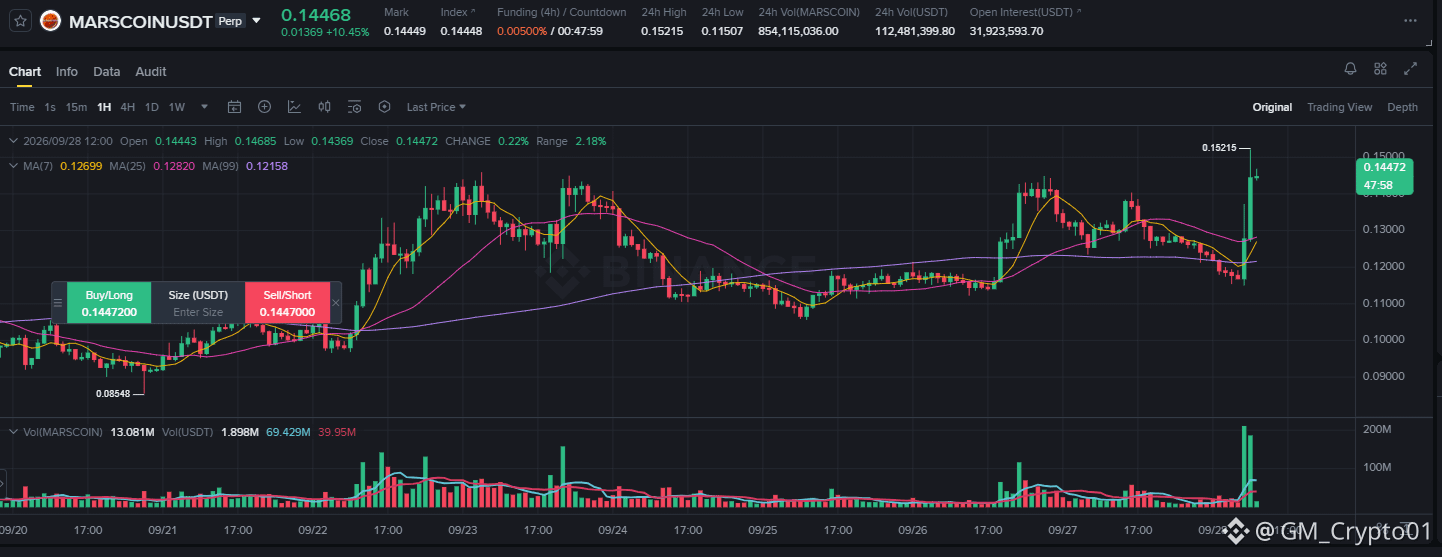
Task: Click the add indicator plus circle icon
Action: click(x=265, y=107)
